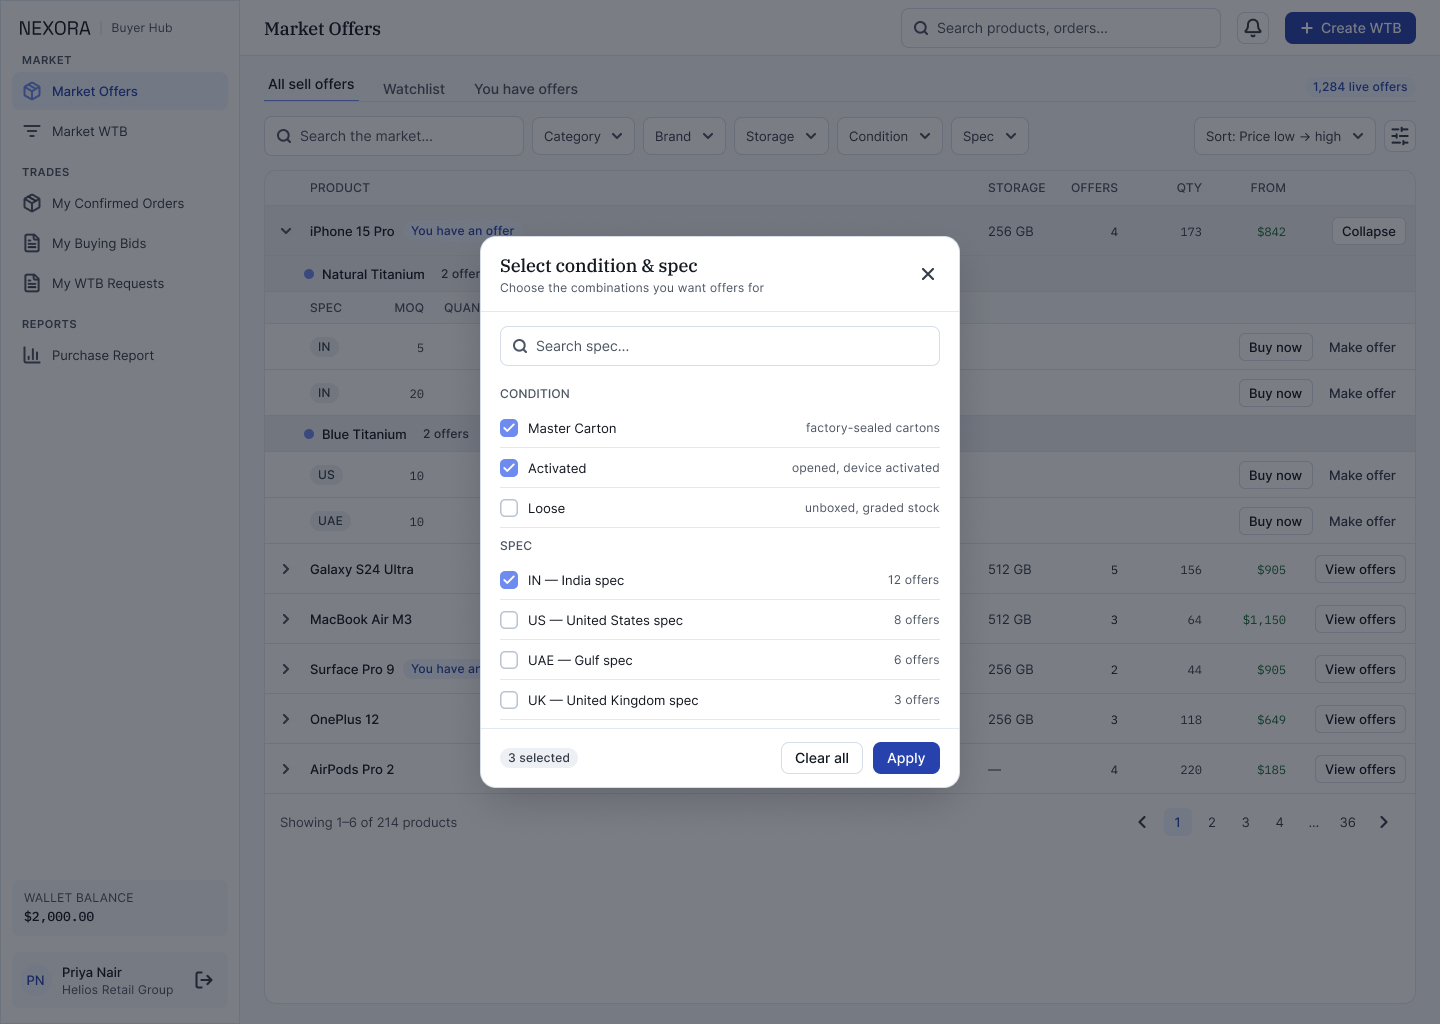Click the PN user avatar
Viewport: 1440px width, 1024px height.
click(x=36, y=980)
